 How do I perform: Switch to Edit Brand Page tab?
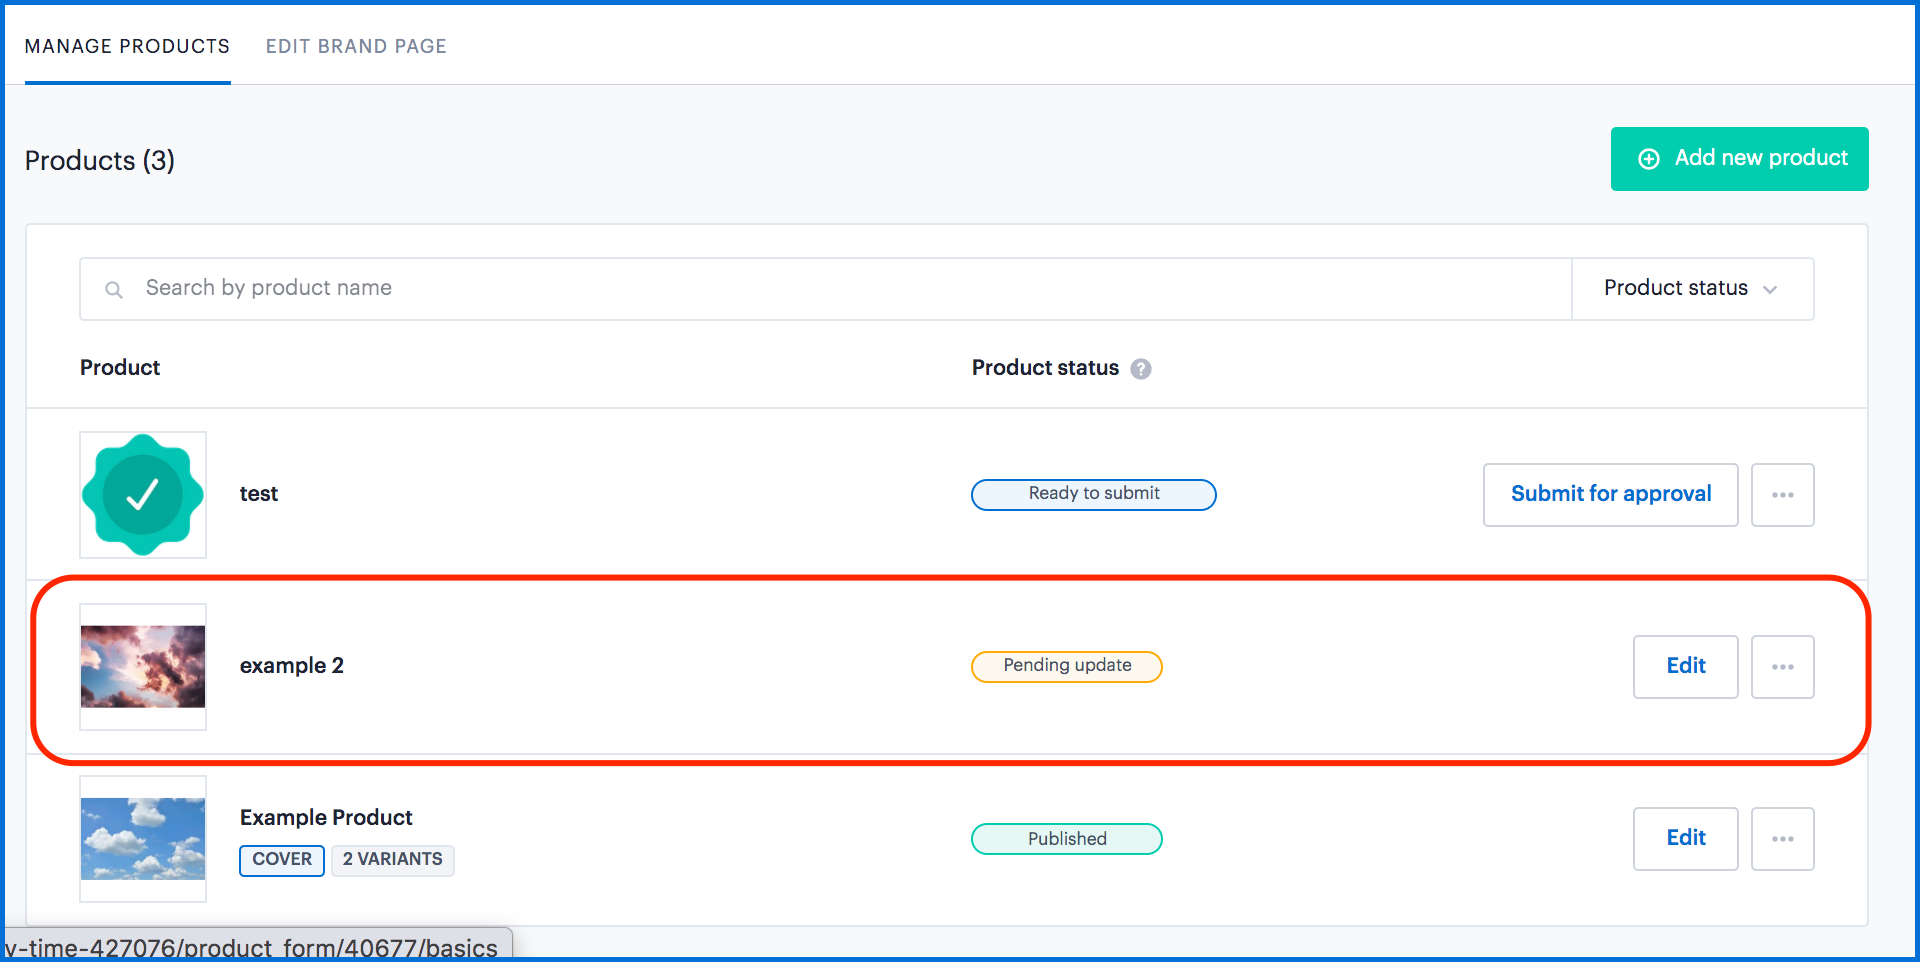pyautogui.click(x=356, y=46)
